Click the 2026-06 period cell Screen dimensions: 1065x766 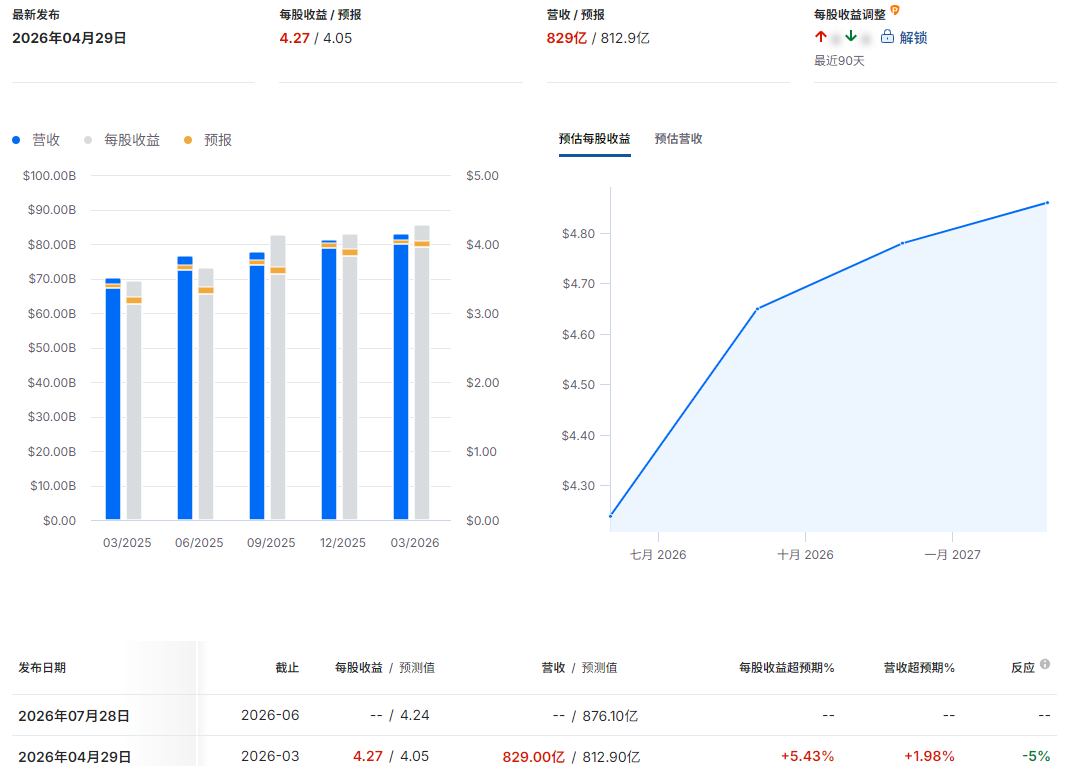(270, 715)
